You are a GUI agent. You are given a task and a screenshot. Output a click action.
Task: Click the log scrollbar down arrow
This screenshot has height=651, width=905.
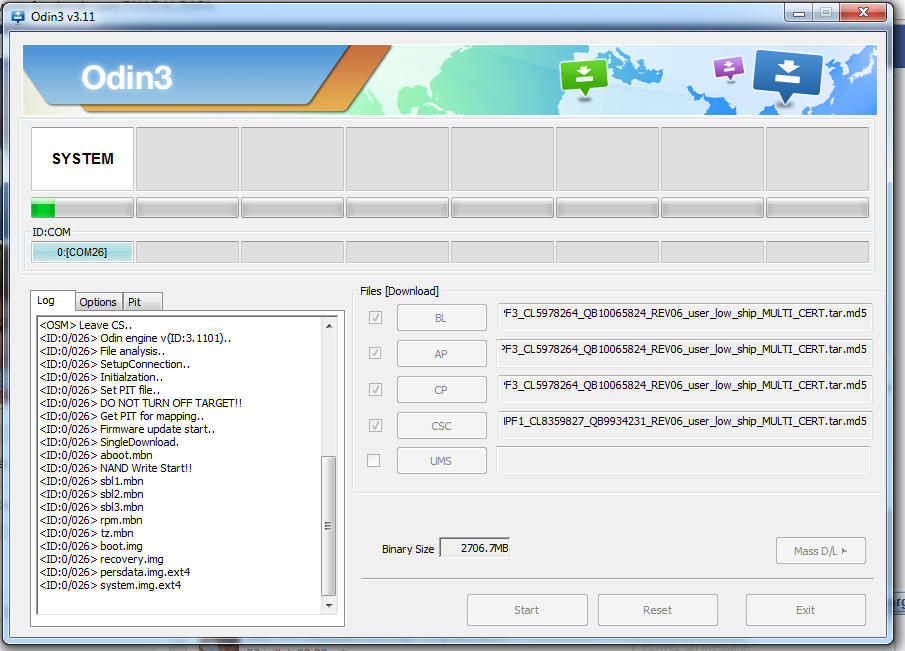click(x=329, y=605)
